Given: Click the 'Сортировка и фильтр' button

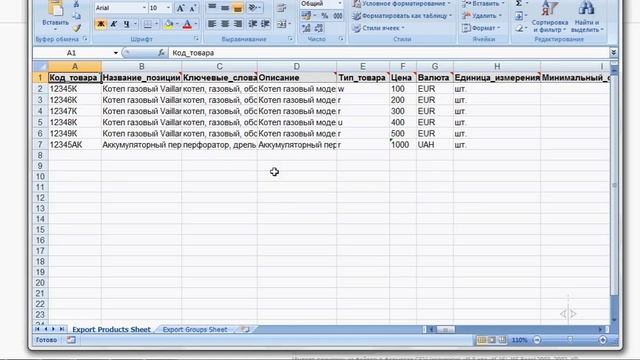Looking at the screenshot, I should coord(549,16).
